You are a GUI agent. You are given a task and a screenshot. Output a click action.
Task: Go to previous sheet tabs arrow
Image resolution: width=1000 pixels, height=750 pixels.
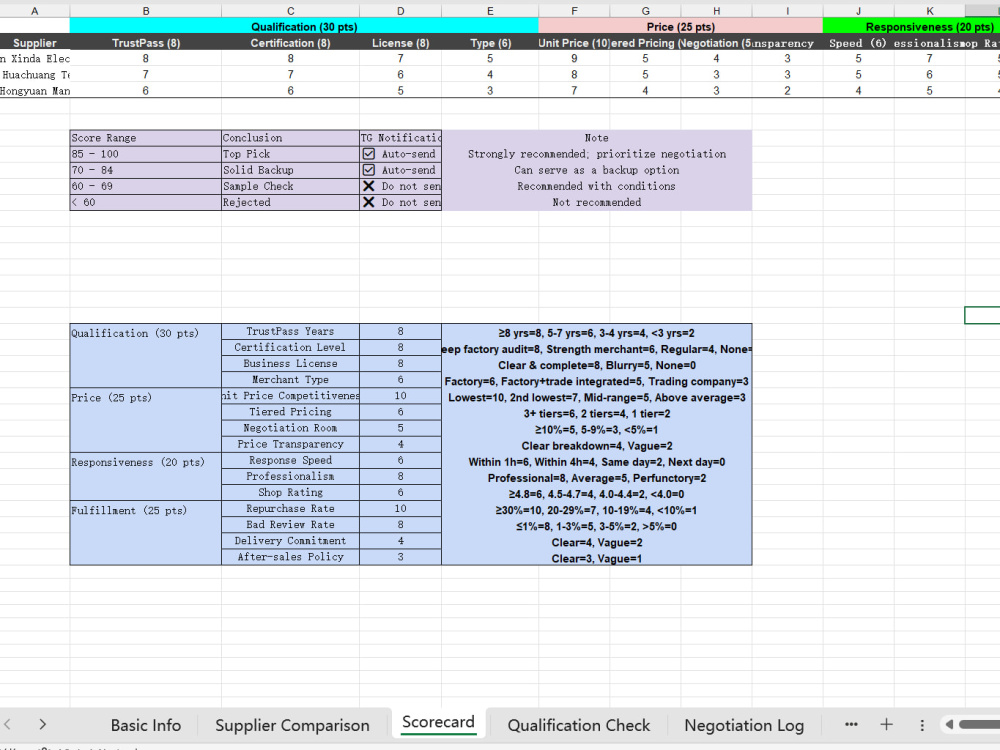(x=8, y=724)
